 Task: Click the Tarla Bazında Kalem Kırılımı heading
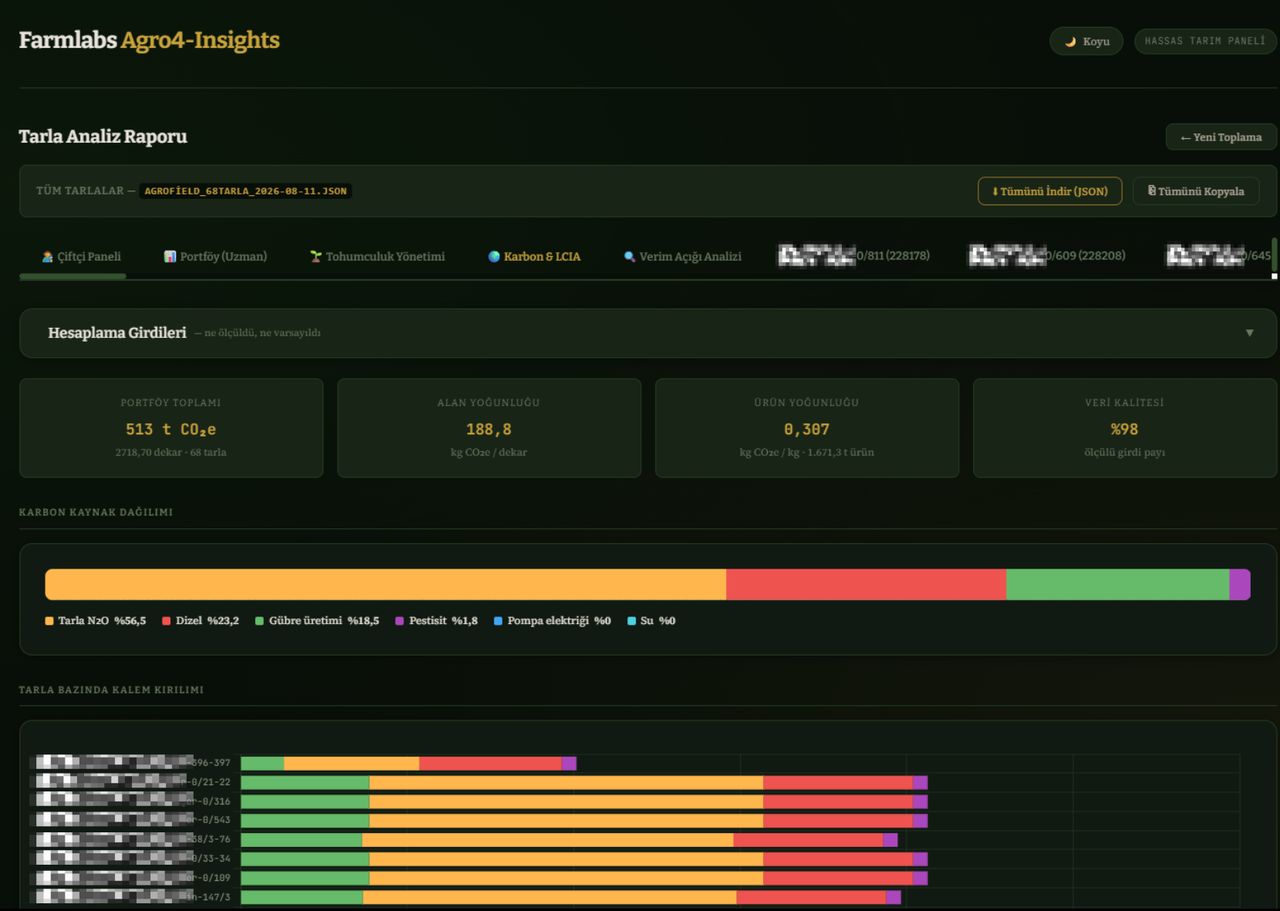111,690
